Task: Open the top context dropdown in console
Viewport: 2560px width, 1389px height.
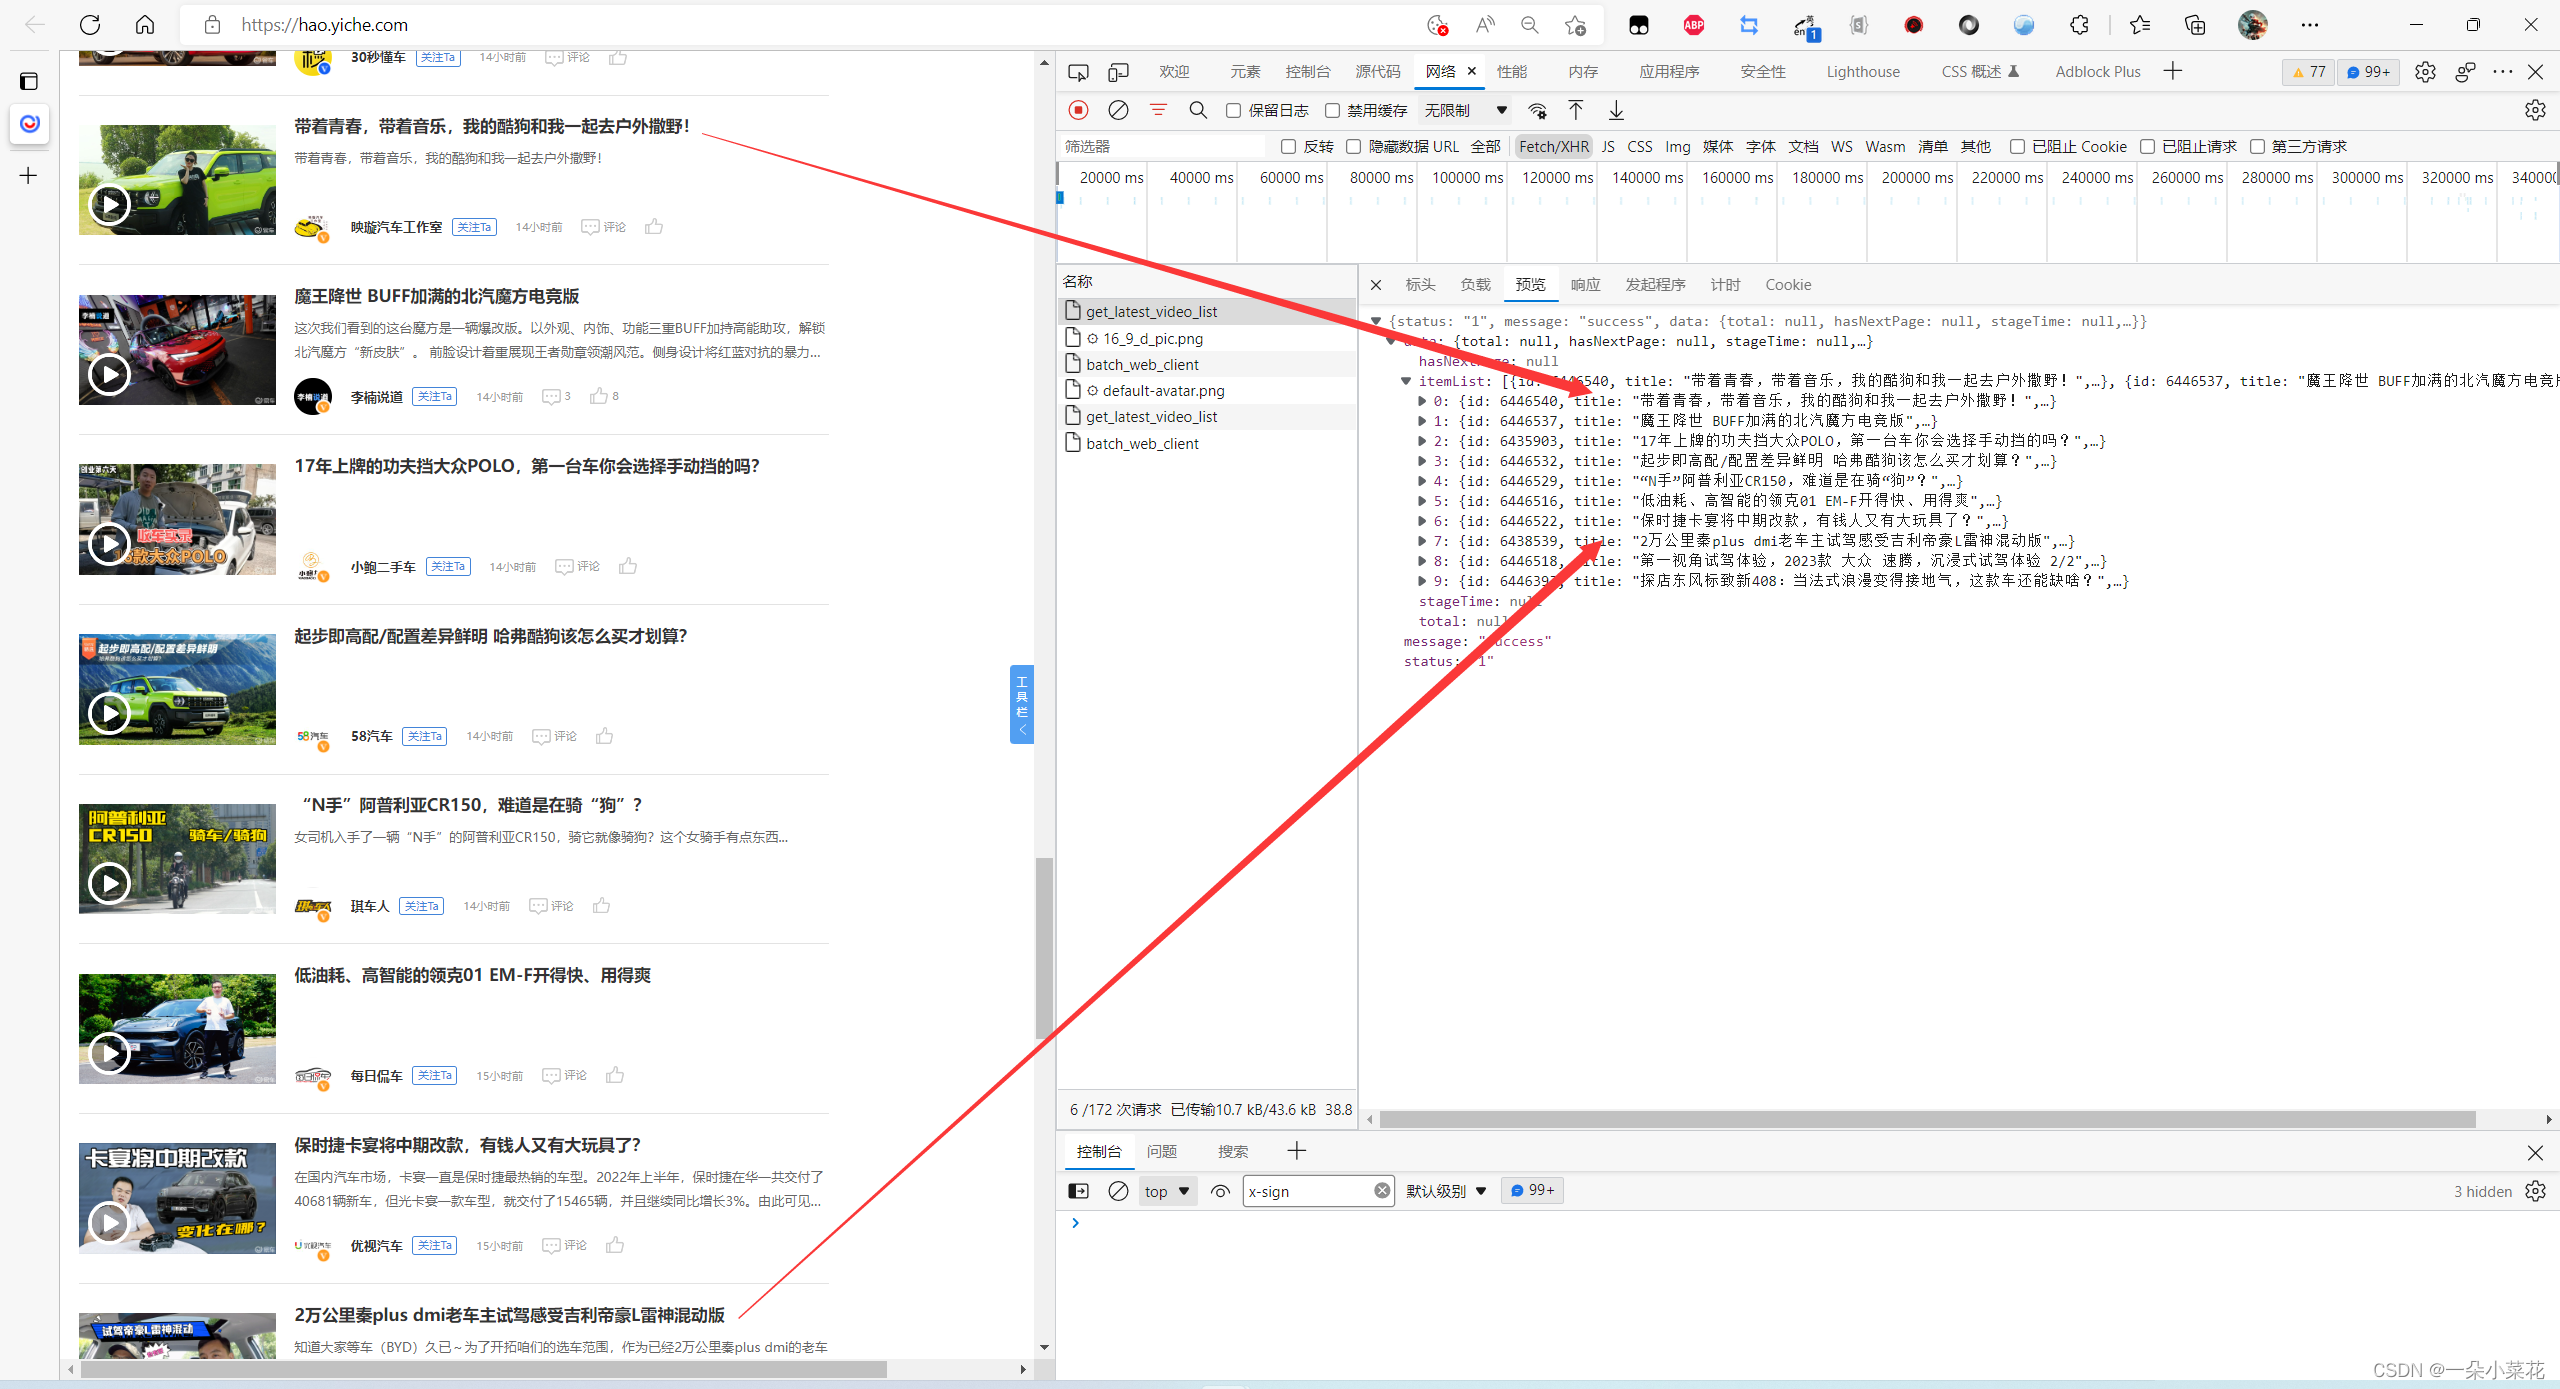Action: [x=1167, y=1191]
